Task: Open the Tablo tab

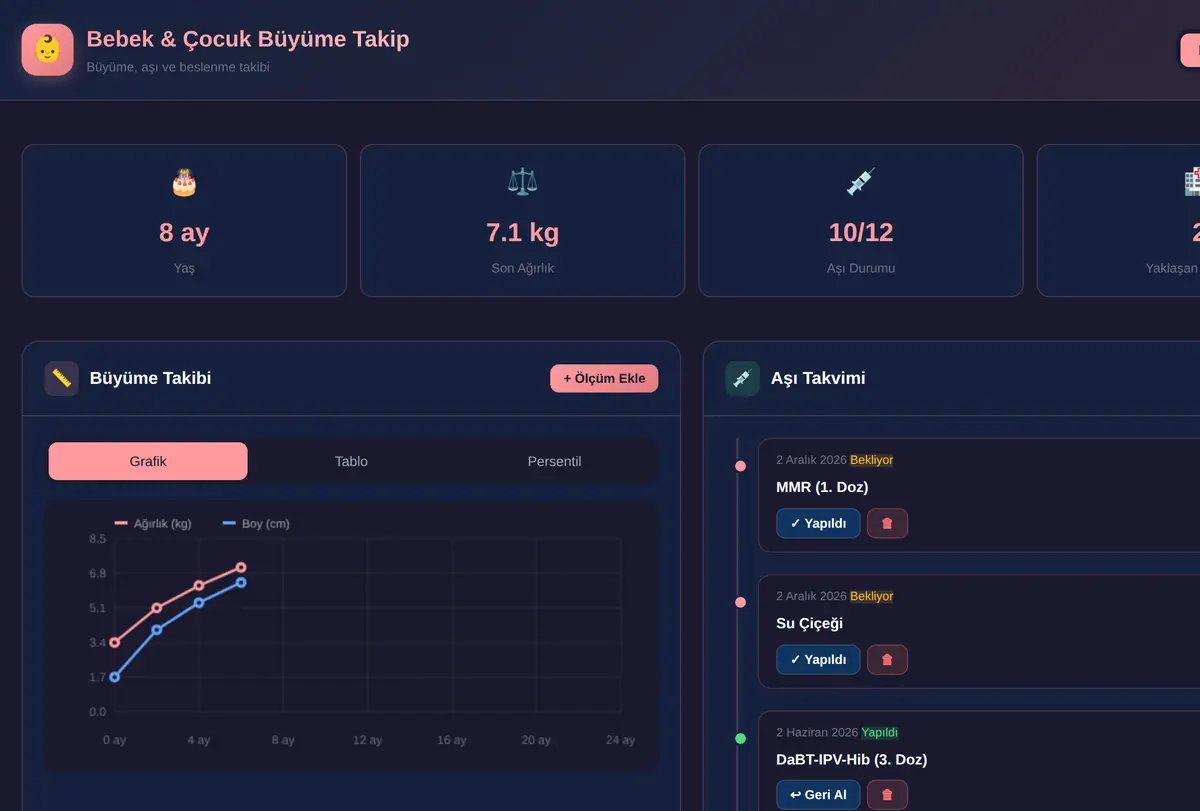Action: click(351, 461)
